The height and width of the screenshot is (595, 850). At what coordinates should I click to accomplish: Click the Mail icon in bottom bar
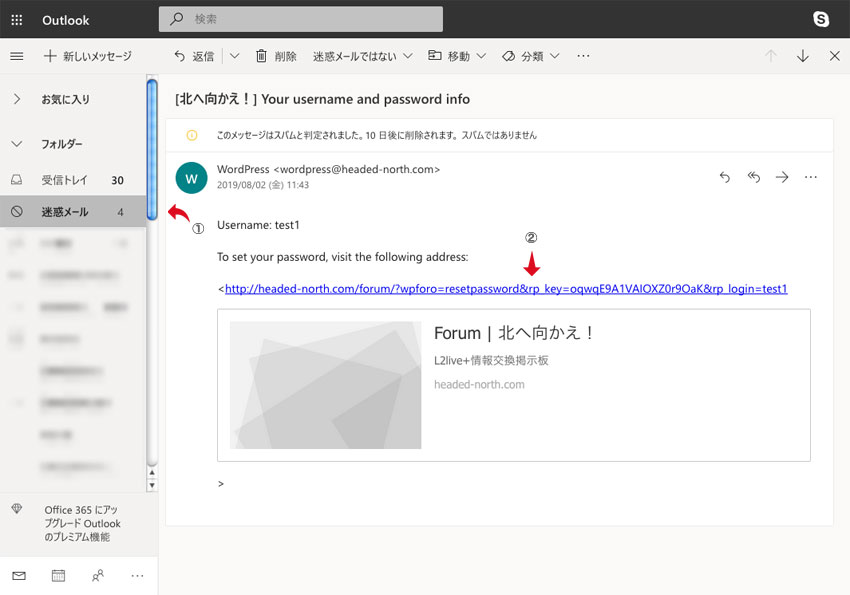pos(19,576)
